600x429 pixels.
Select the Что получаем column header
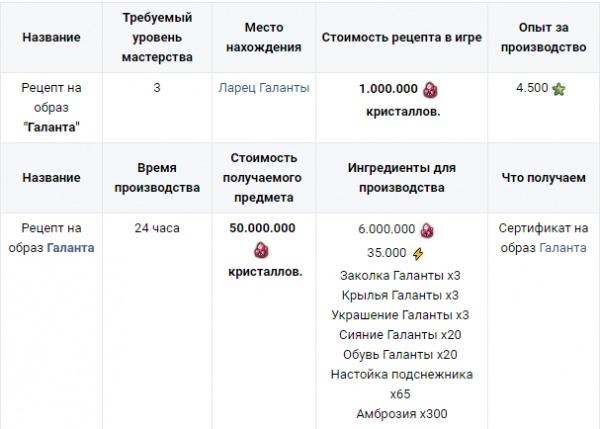pos(546,178)
